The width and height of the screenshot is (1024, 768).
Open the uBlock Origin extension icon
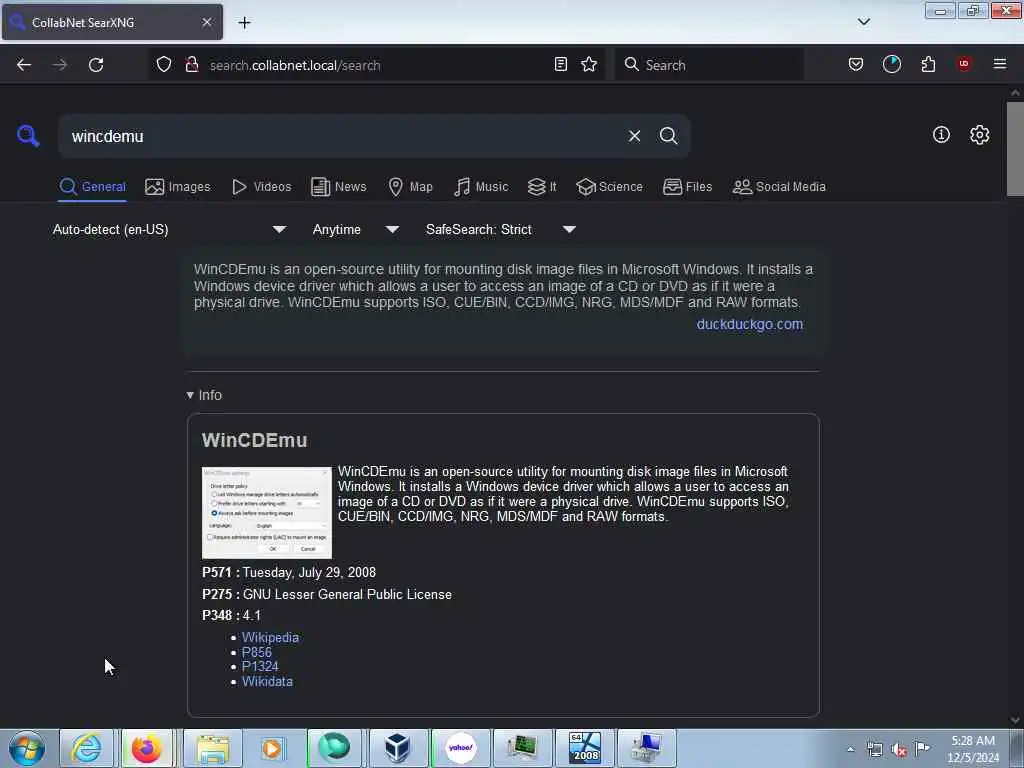(x=964, y=64)
